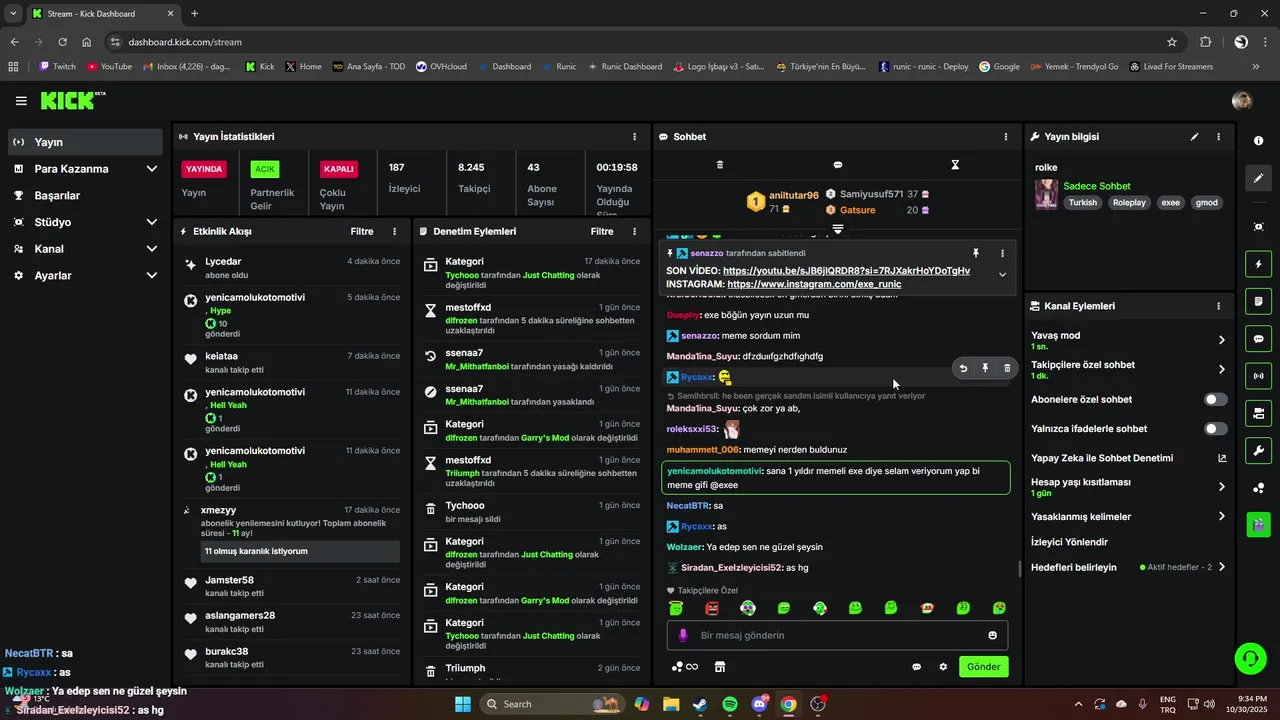Open the shop icon below chat input
This screenshot has height=720, width=1280.
click(x=719, y=667)
